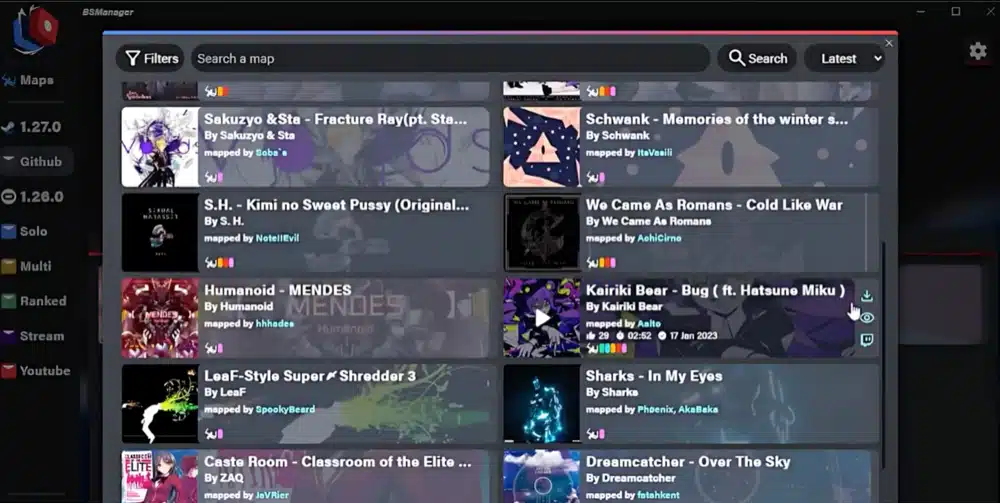This screenshot has height=504, width=1000.
Task: Click the Search button
Action: [x=757, y=59]
